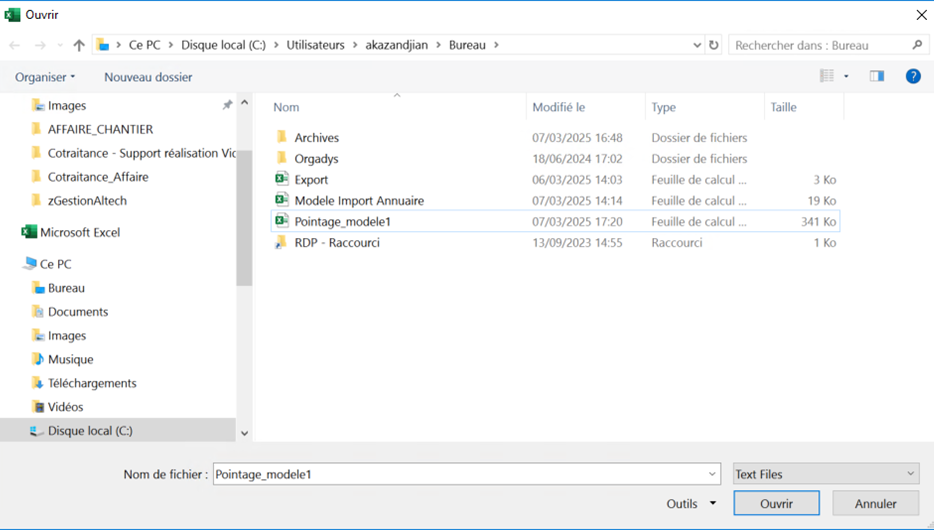Sort files by the Nom column

pos(286,107)
